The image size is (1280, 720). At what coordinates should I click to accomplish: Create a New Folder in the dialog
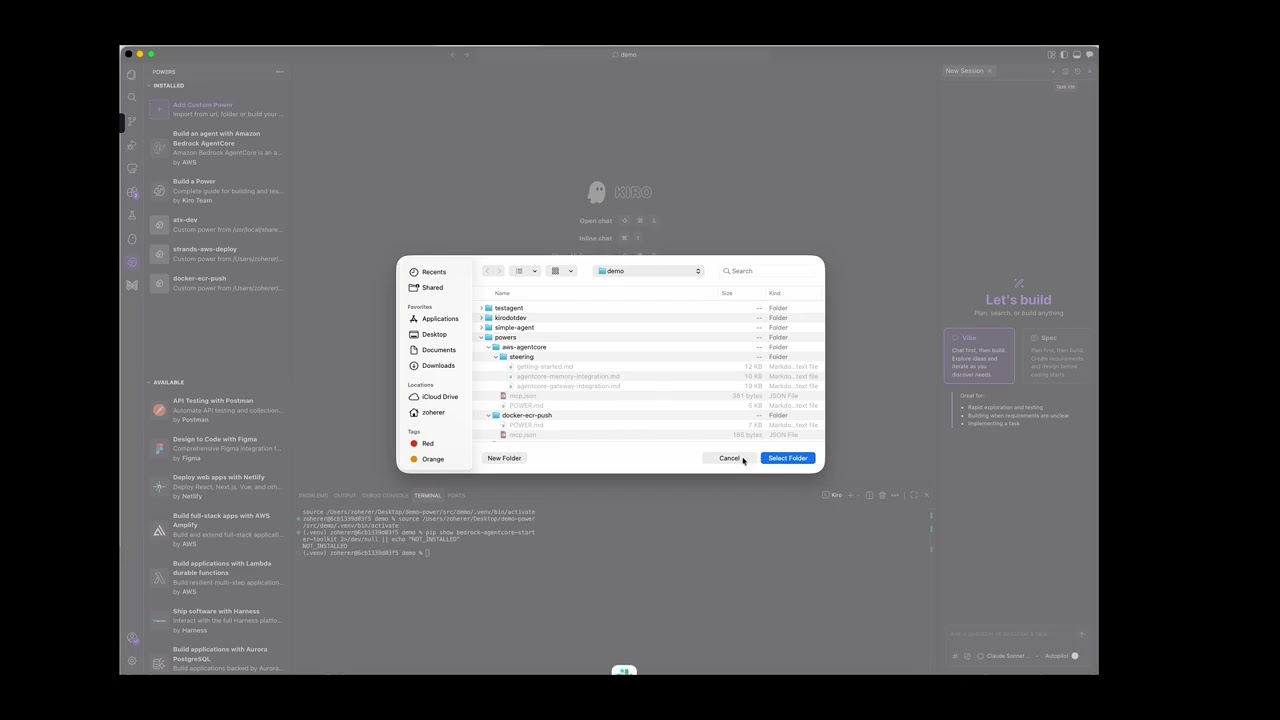click(504, 458)
